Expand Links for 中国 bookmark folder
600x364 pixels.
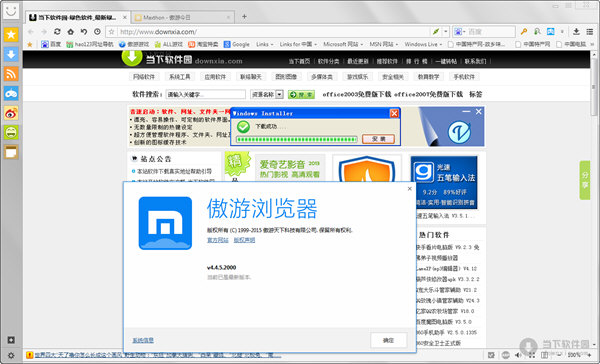click(x=298, y=44)
